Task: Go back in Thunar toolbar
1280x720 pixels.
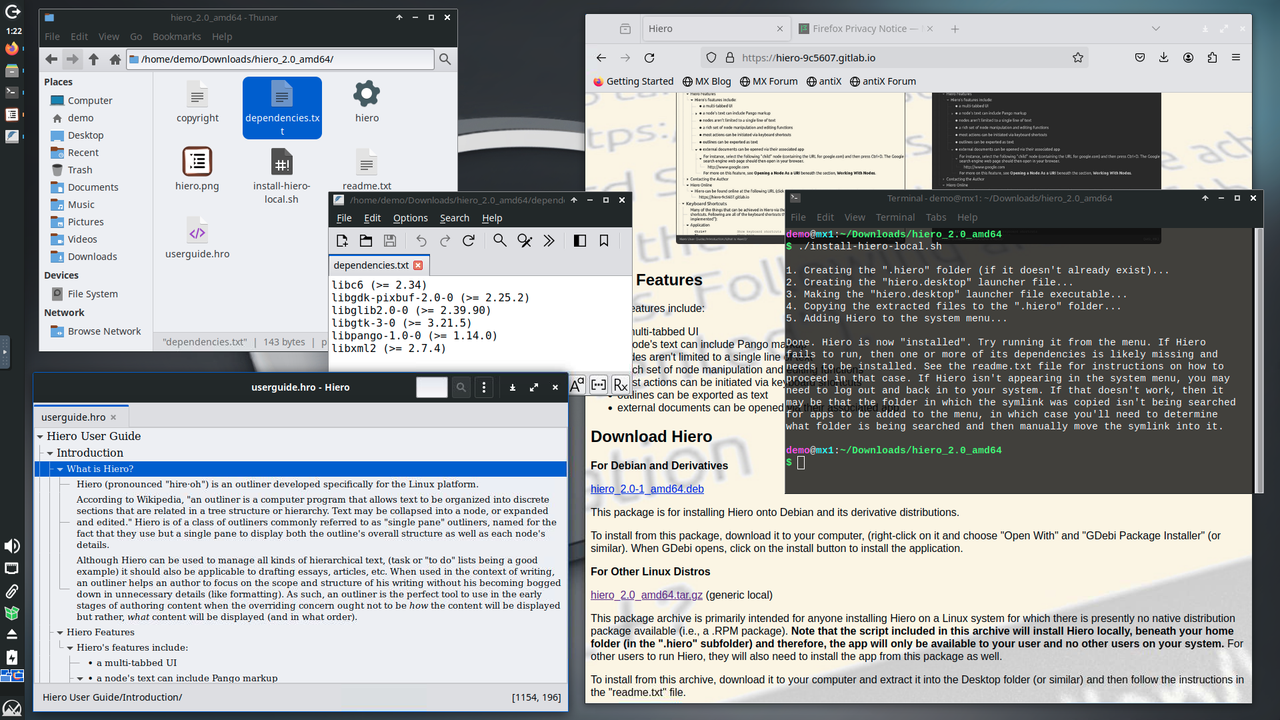Action: coord(49,59)
